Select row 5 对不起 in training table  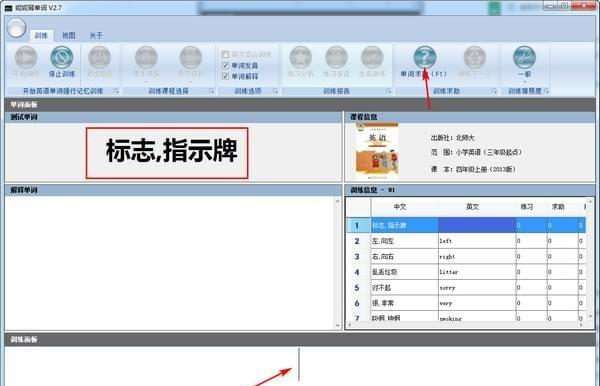coord(466,288)
